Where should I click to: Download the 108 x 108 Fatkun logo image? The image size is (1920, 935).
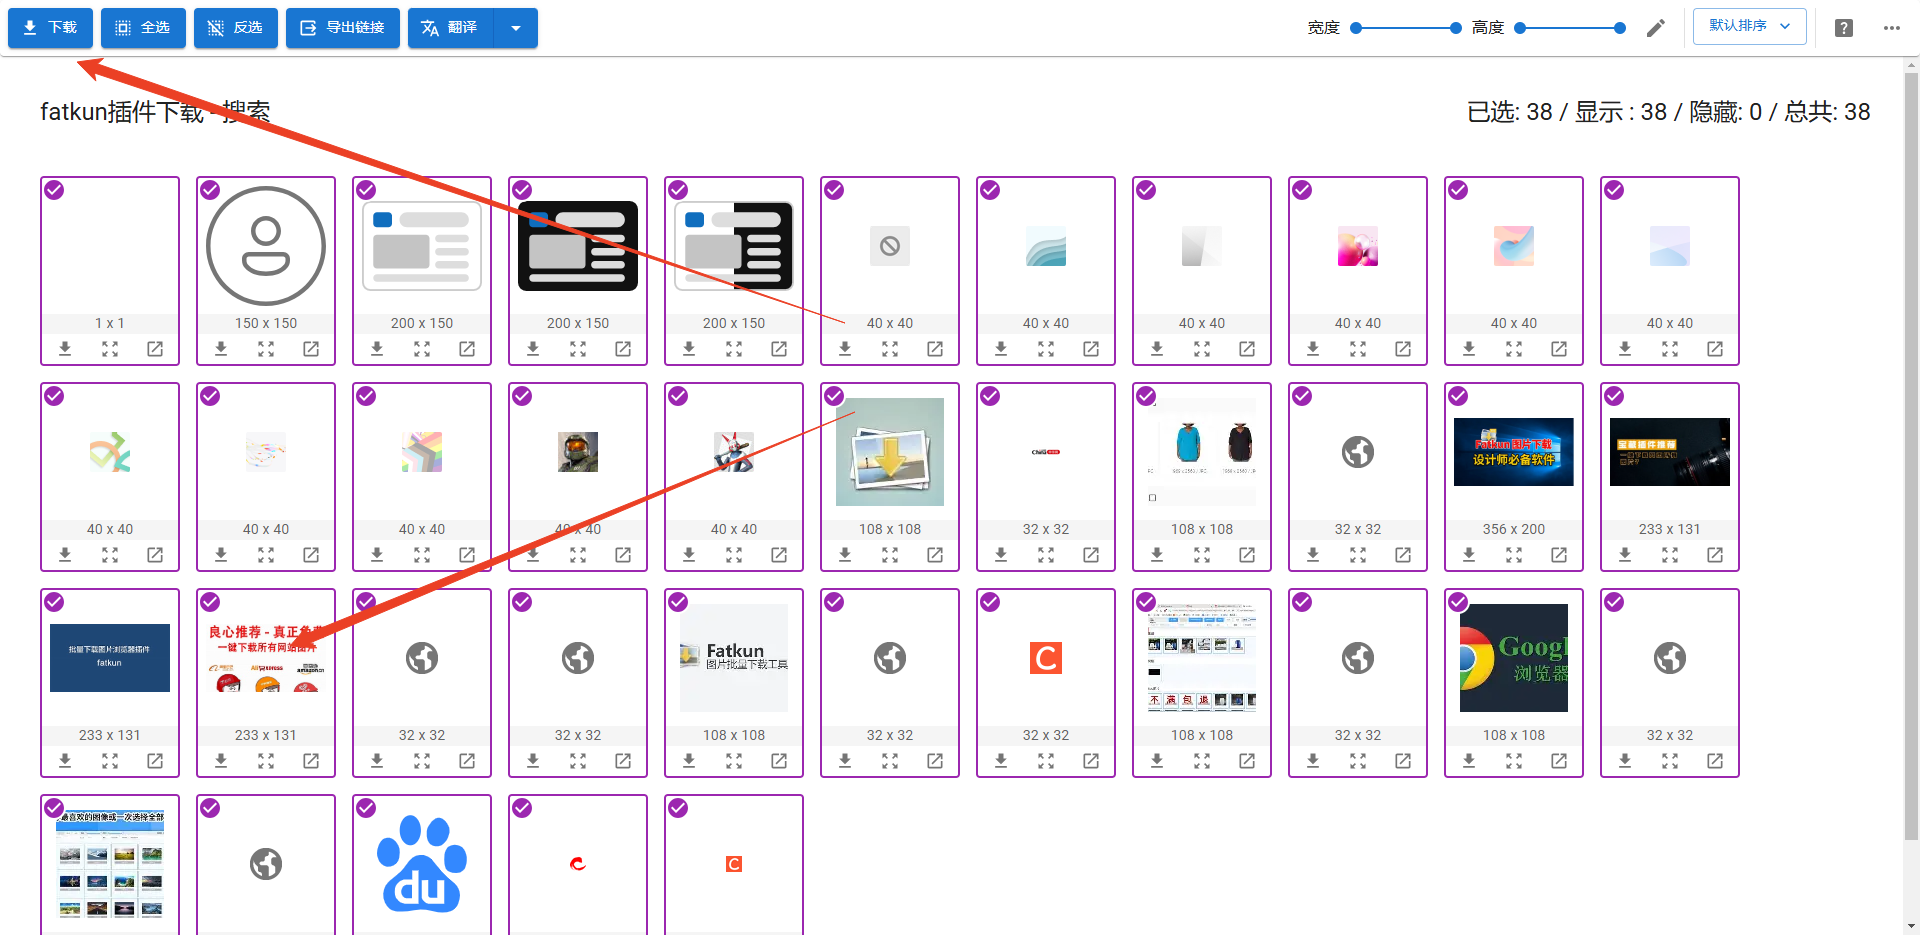689,761
